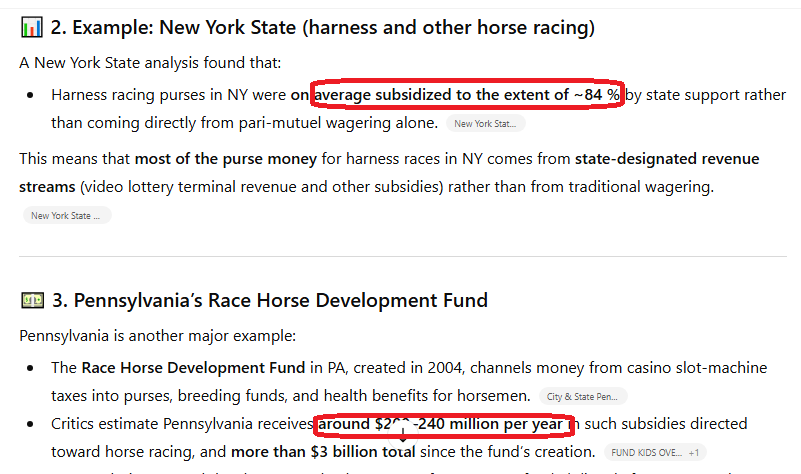The width and height of the screenshot is (801, 474).
Task: Open the citation chip below "streams" paragraph
Action: pos(66,215)
